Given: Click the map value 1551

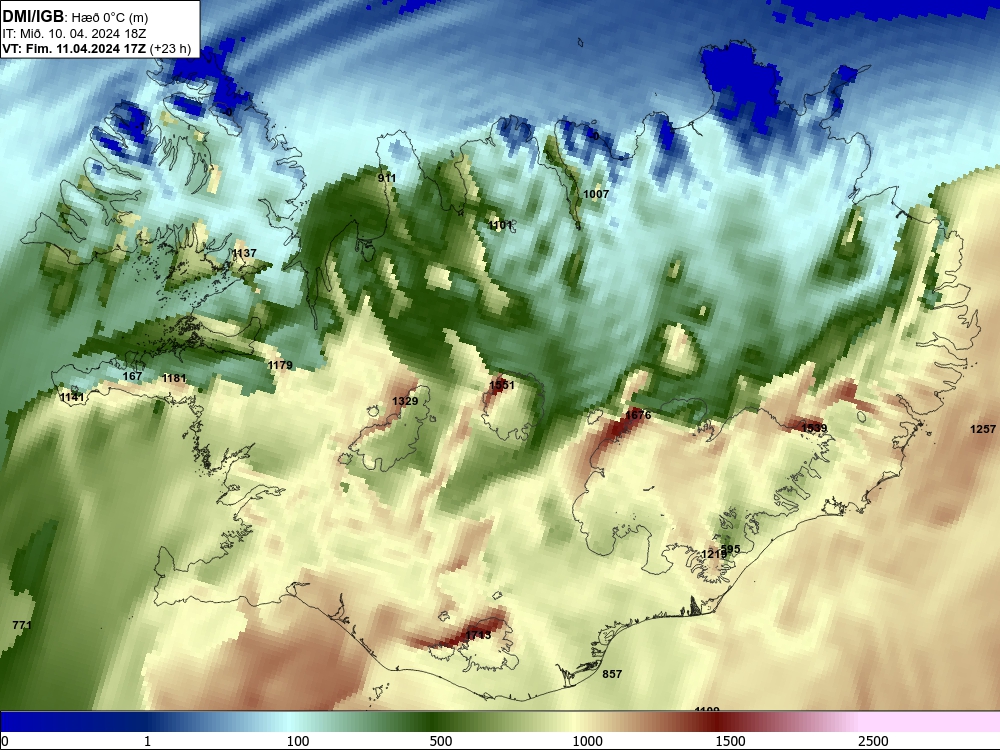Looking at the screenshot, I should point(502,385).
